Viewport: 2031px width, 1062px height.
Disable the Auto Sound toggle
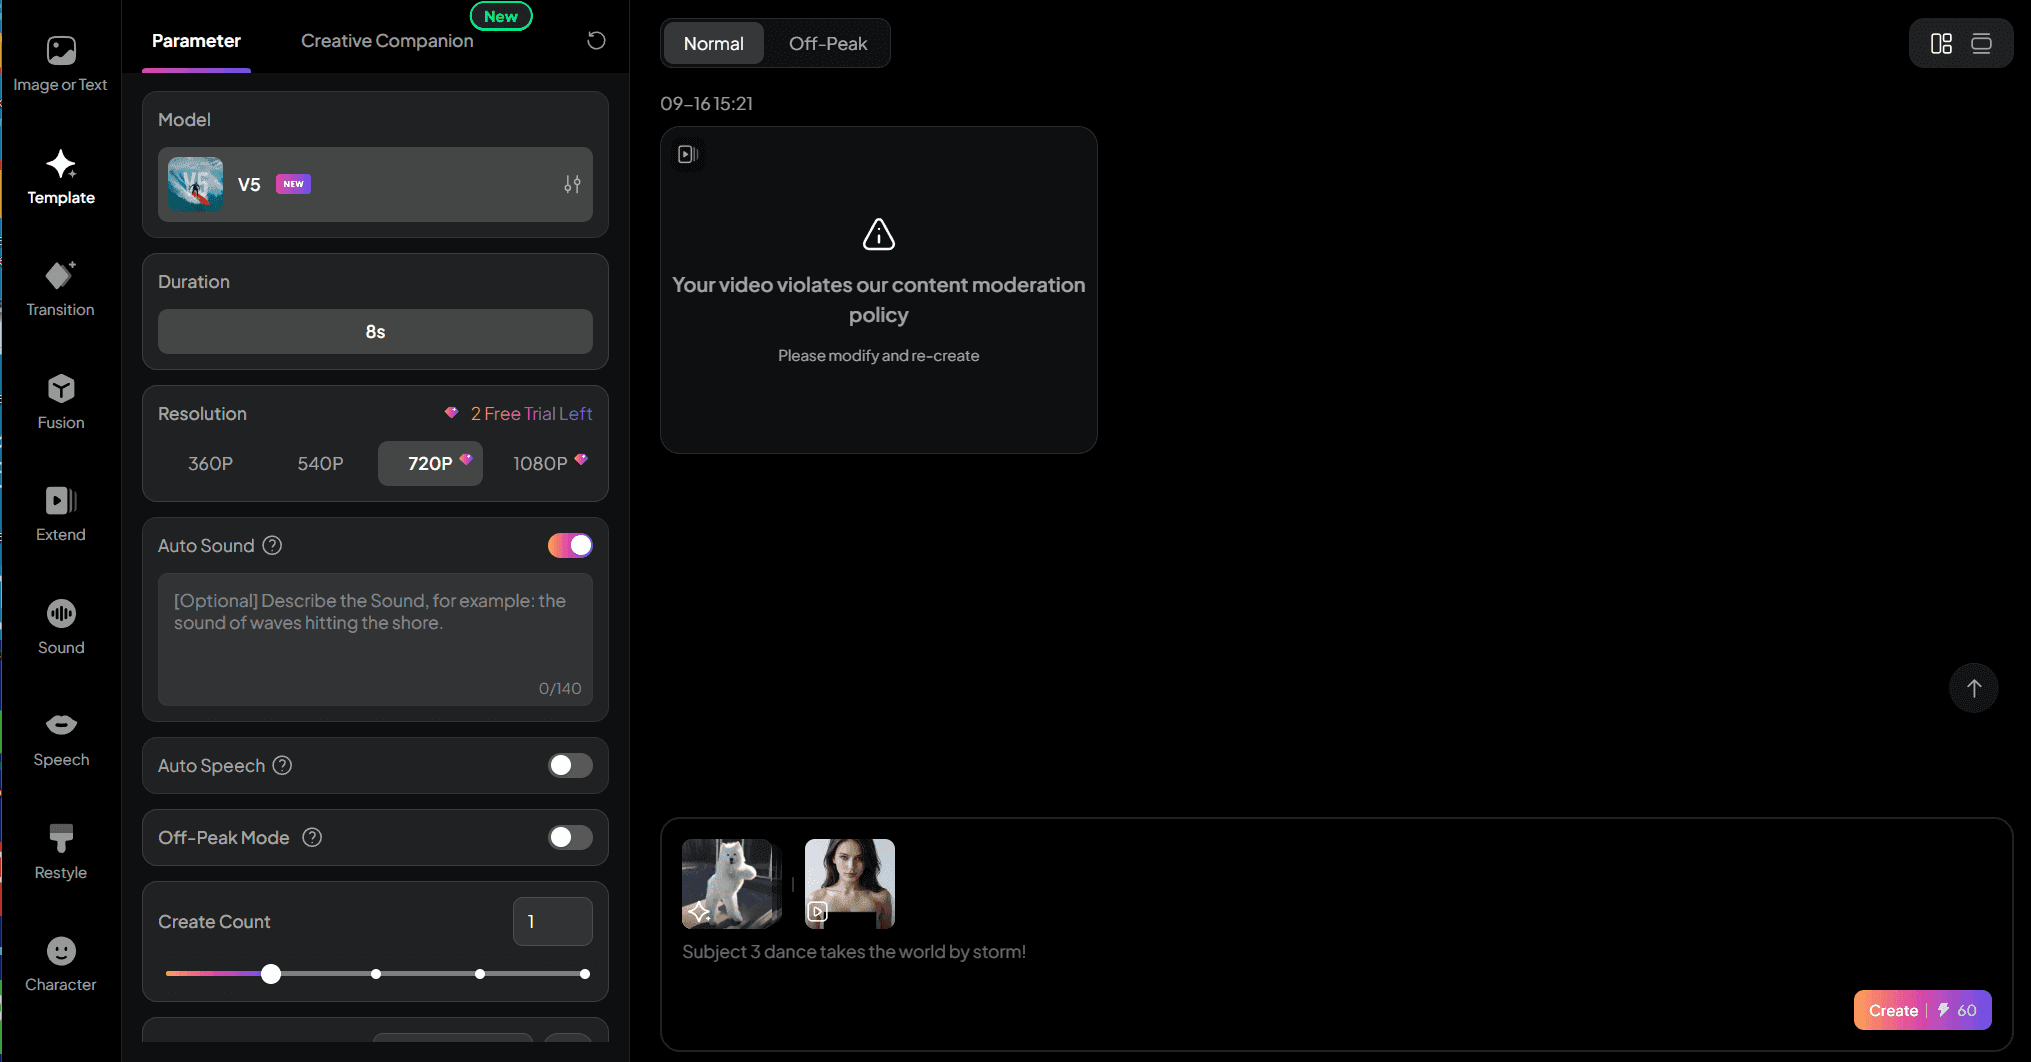[570, 545]
